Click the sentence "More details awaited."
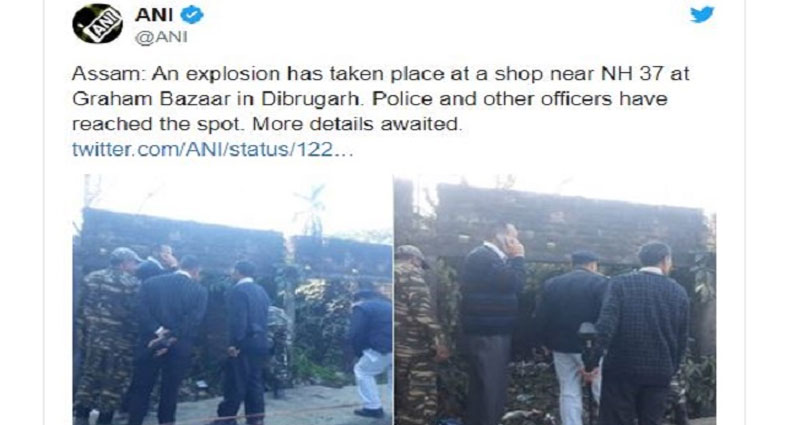Screen dimensions: 790x425 [x=357, y=124]
